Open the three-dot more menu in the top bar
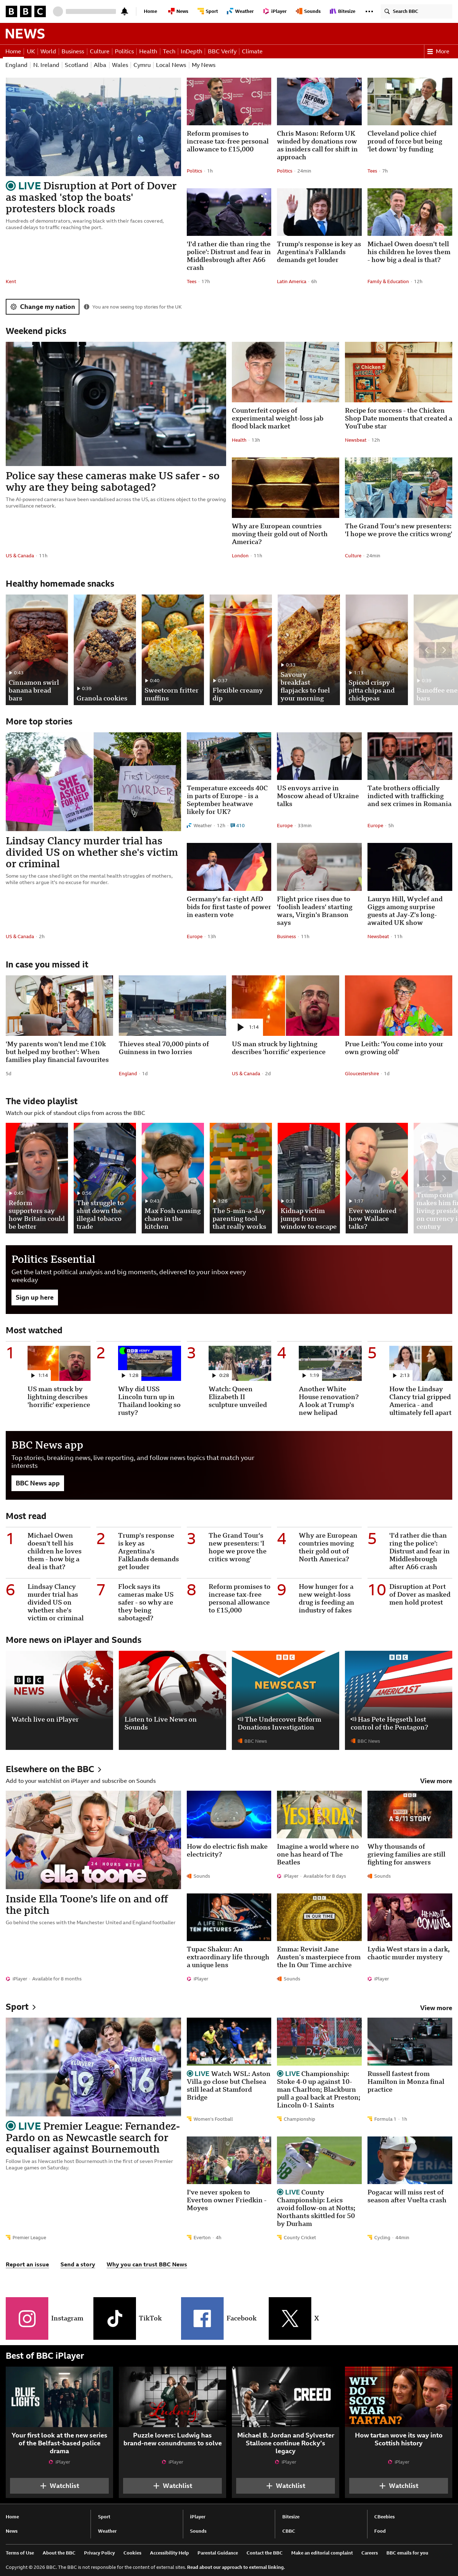This screenshot has height=2576, width=458. click(x=369, y=11)
